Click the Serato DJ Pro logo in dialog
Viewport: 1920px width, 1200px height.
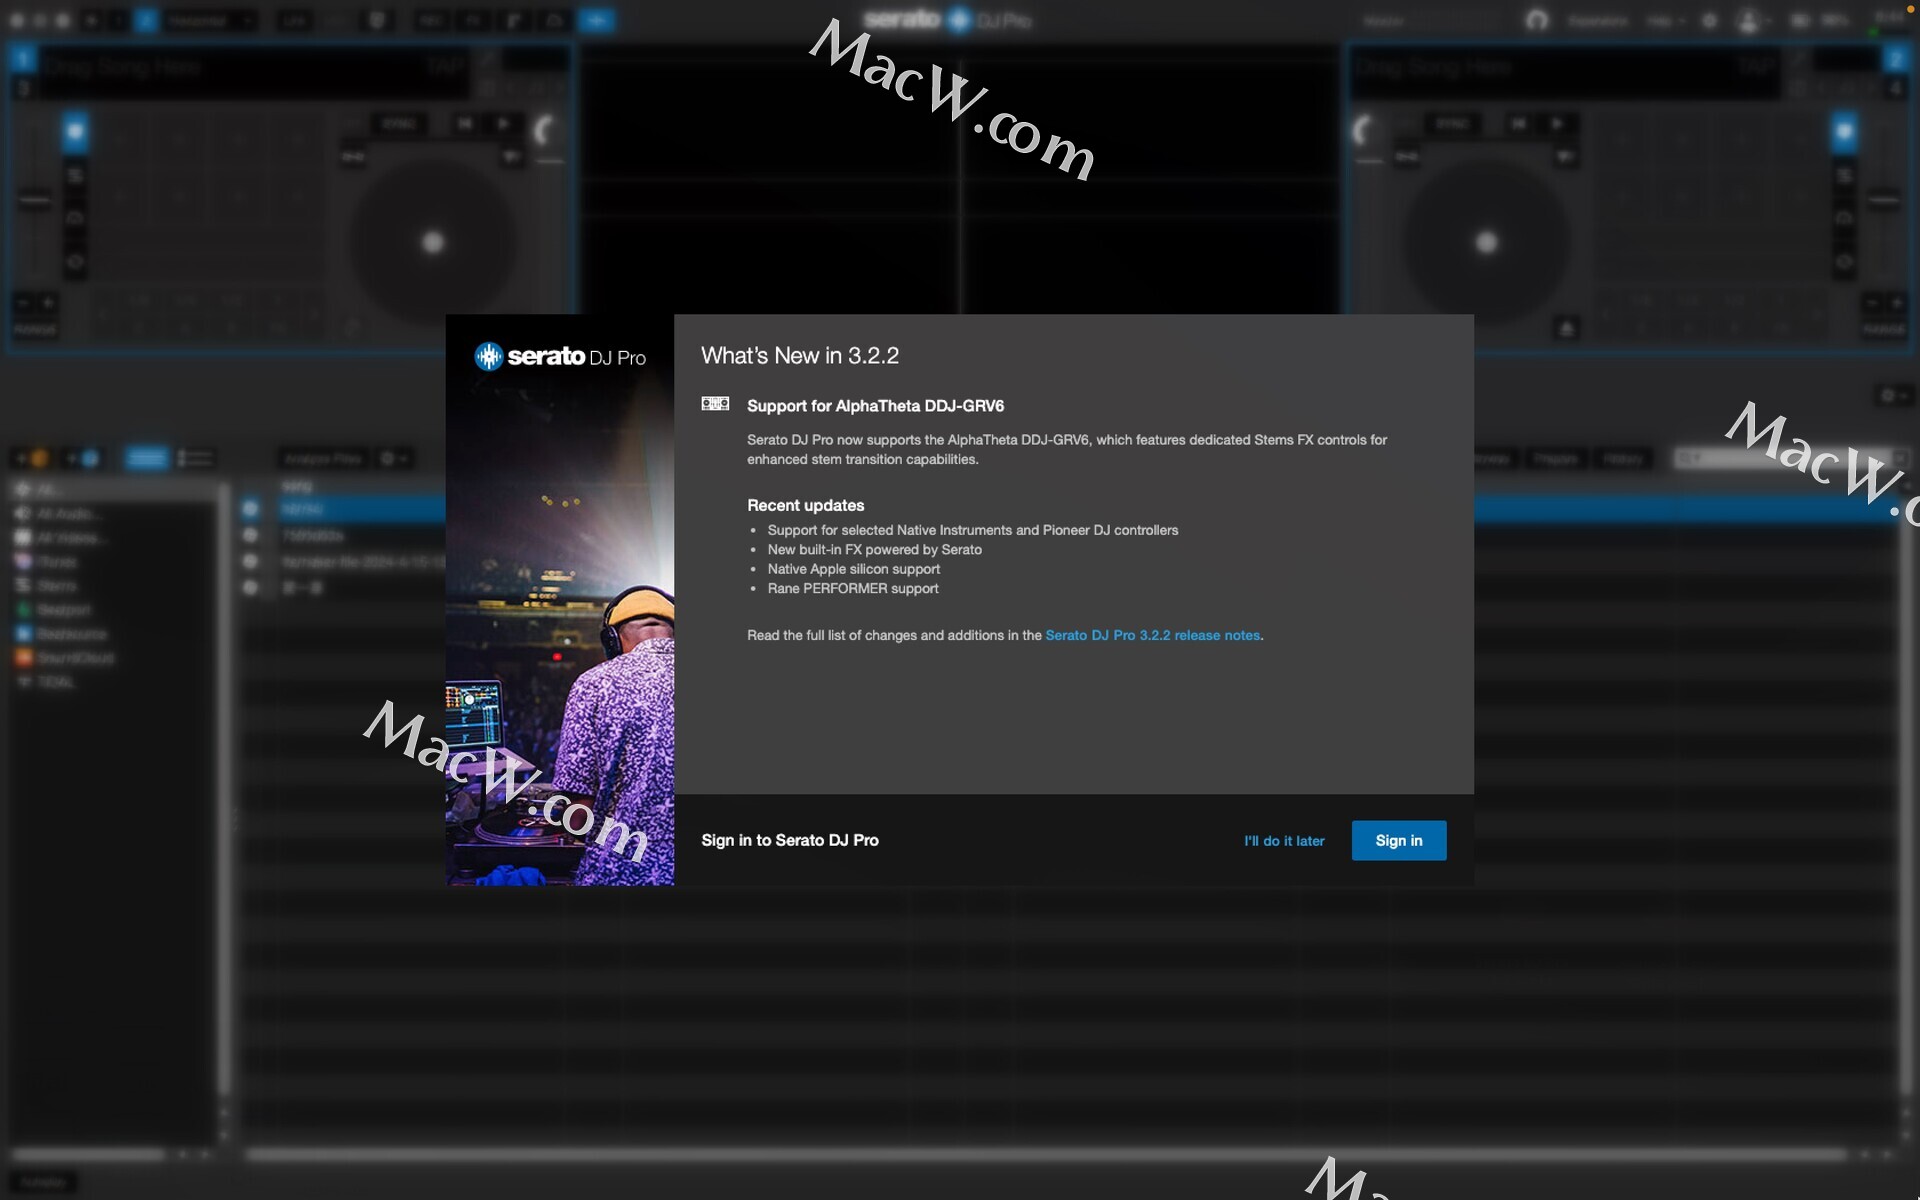point(560,356)
